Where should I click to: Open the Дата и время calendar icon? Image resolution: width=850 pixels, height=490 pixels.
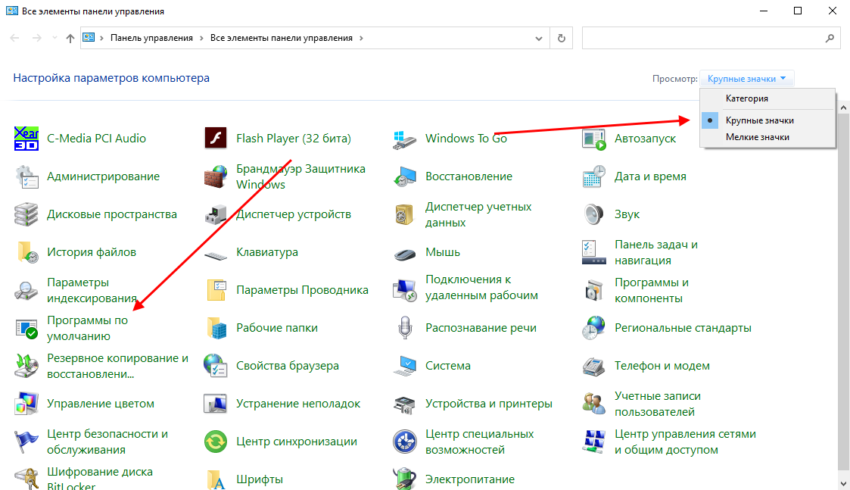pos(594,177)
